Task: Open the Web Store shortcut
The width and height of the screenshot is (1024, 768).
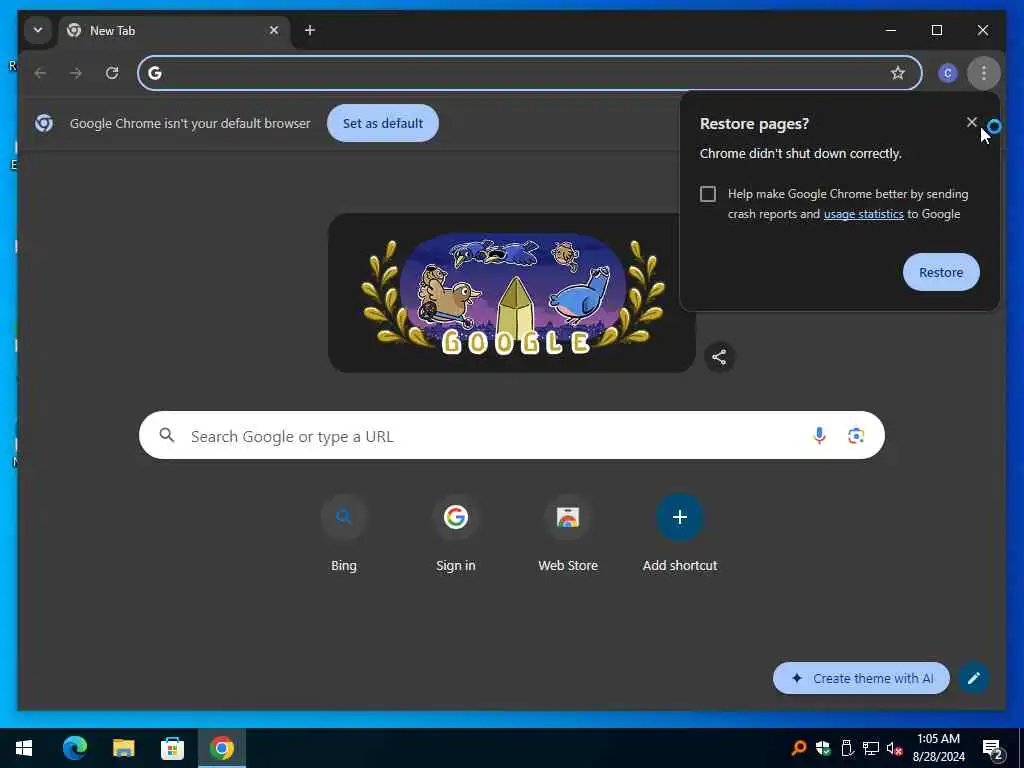Action: click(568, 534)
